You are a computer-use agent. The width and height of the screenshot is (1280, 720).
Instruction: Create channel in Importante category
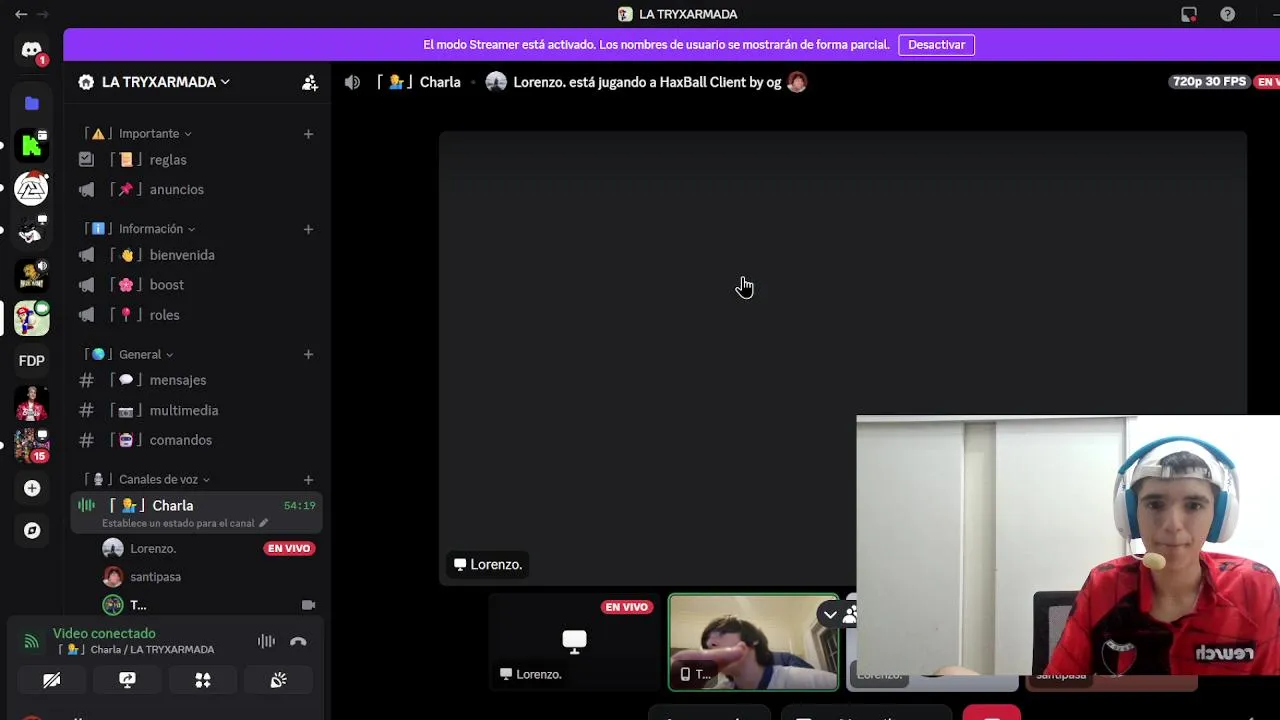308,134
